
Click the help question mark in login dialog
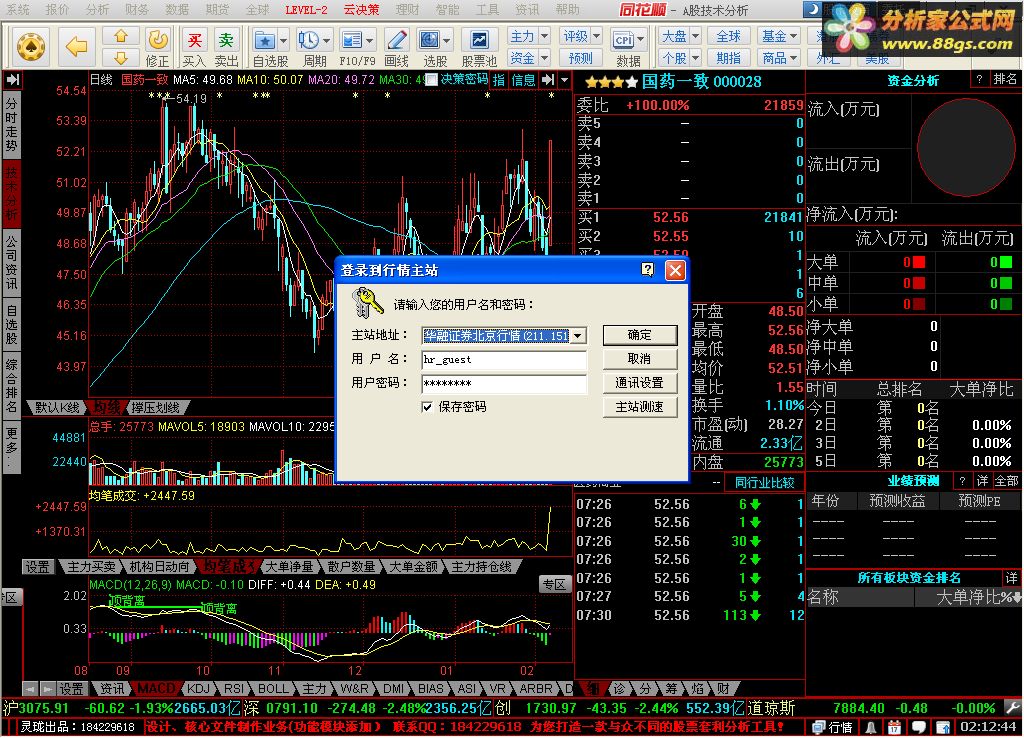pos(647,270)
